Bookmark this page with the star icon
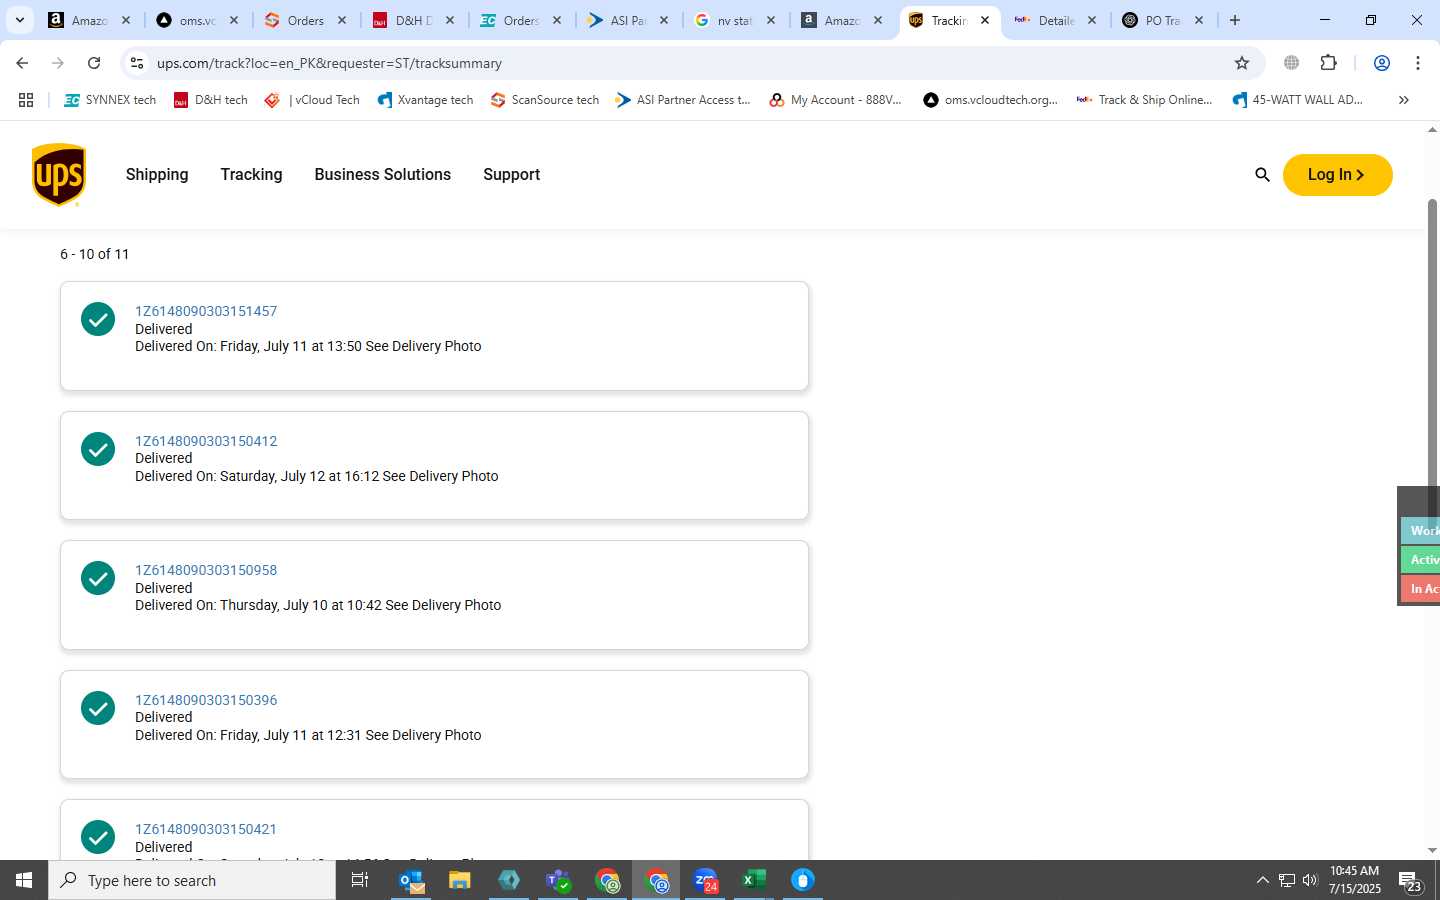This screenshot has width=1440, height=900. [x=1242, y=63]
